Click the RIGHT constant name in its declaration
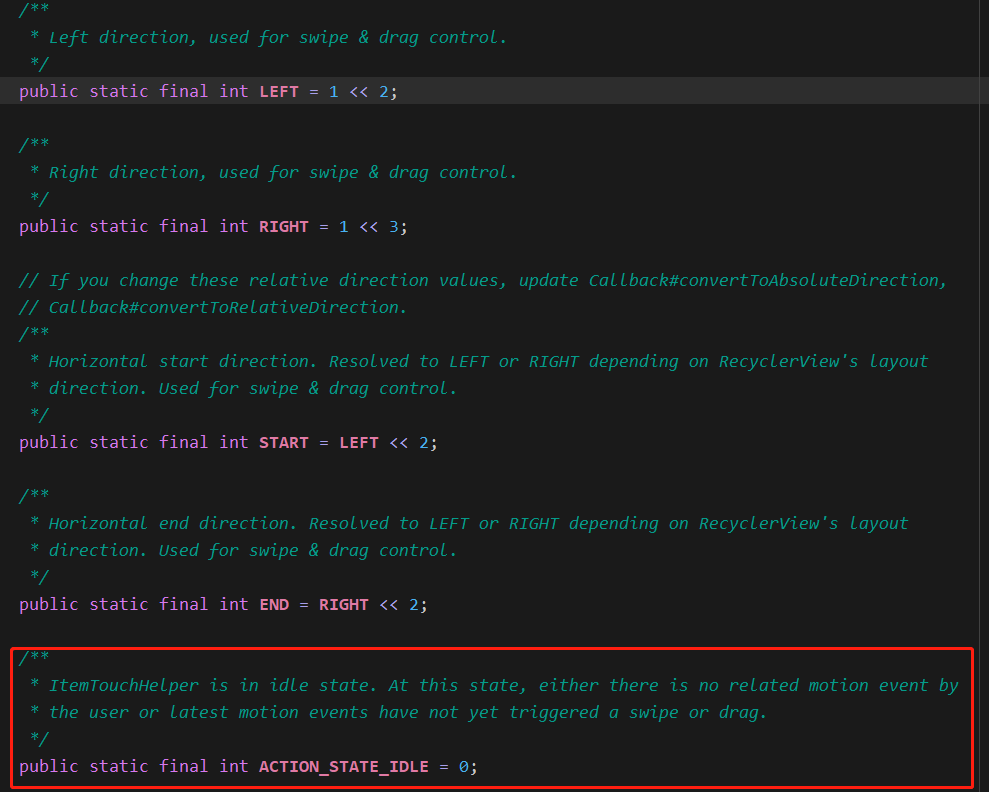 coord(284,226)
